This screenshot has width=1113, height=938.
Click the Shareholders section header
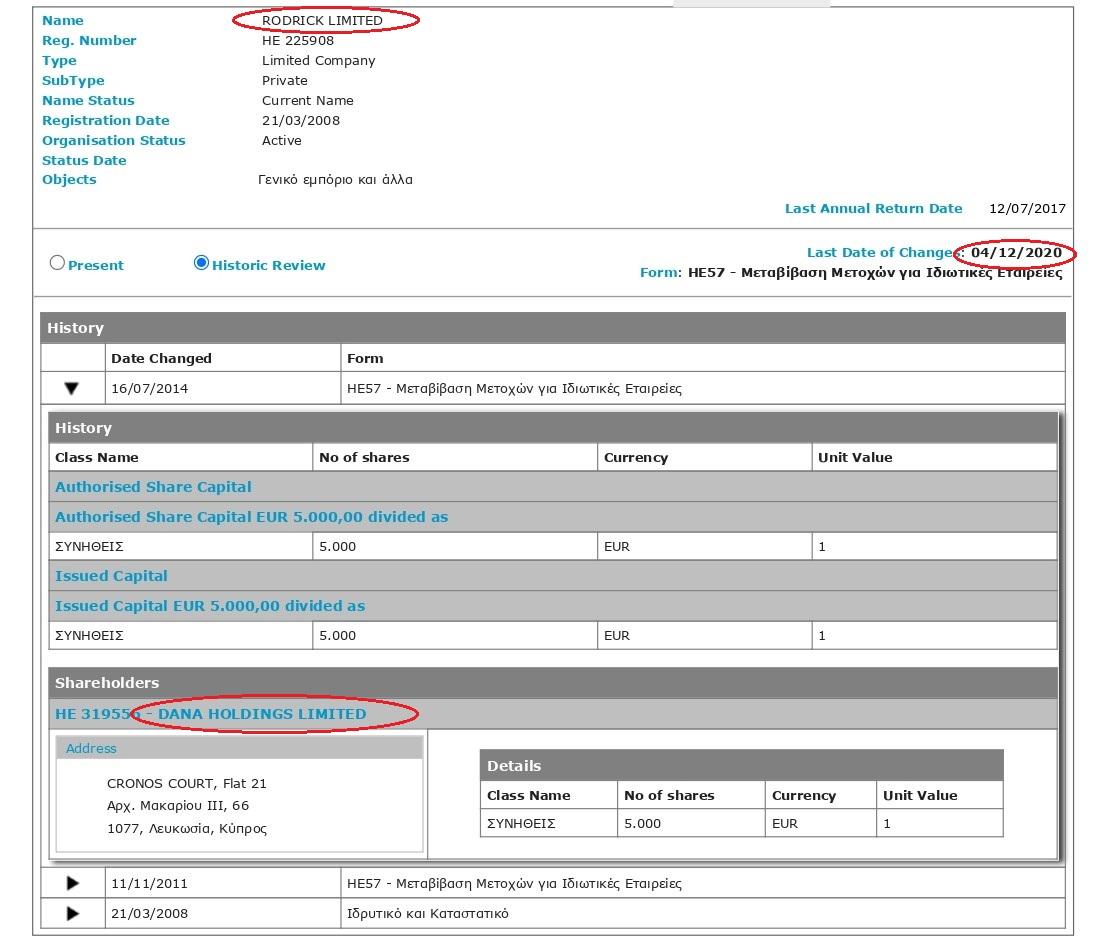pos(107,683)
